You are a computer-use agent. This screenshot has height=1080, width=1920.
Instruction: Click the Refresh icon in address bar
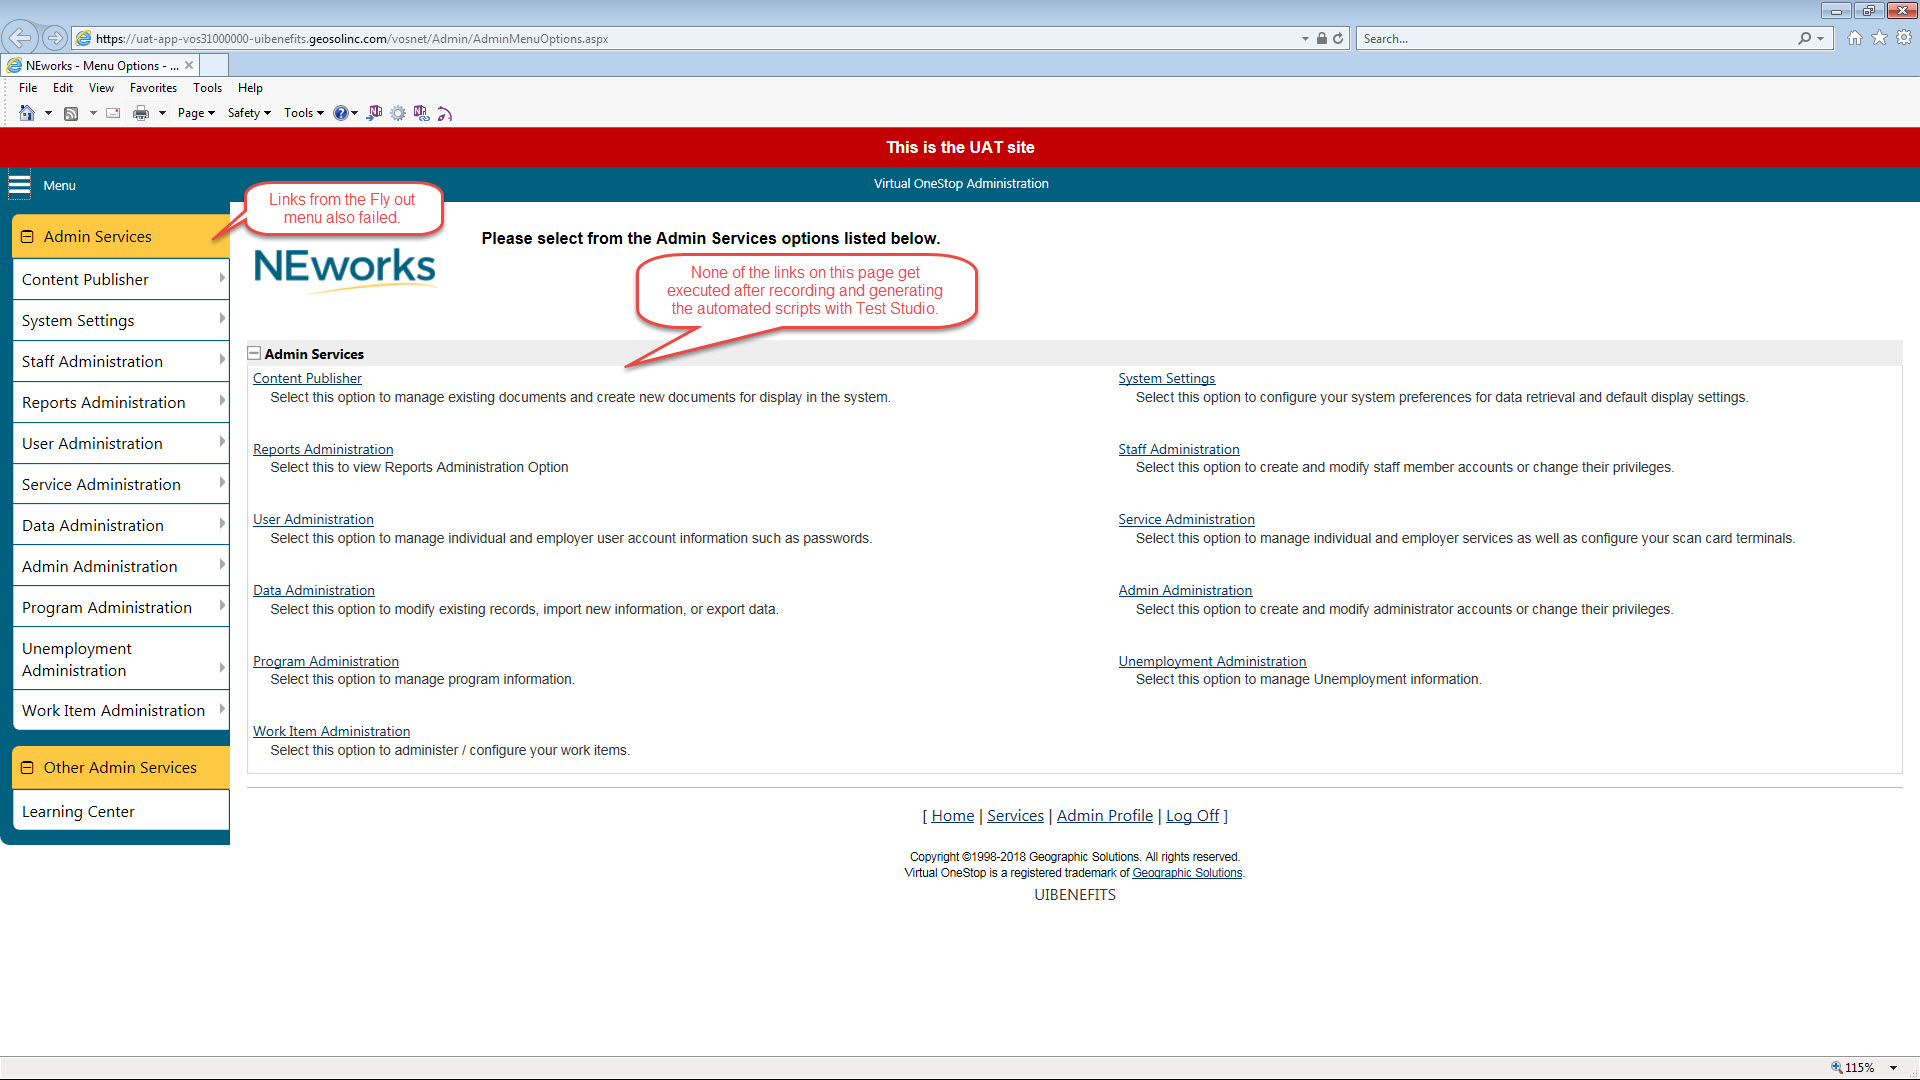tap(1338, 38)
